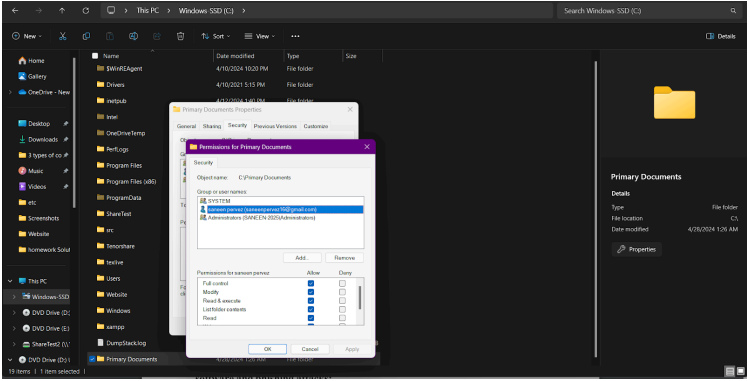Select SYSTEM in group or user names

point(280,201)
